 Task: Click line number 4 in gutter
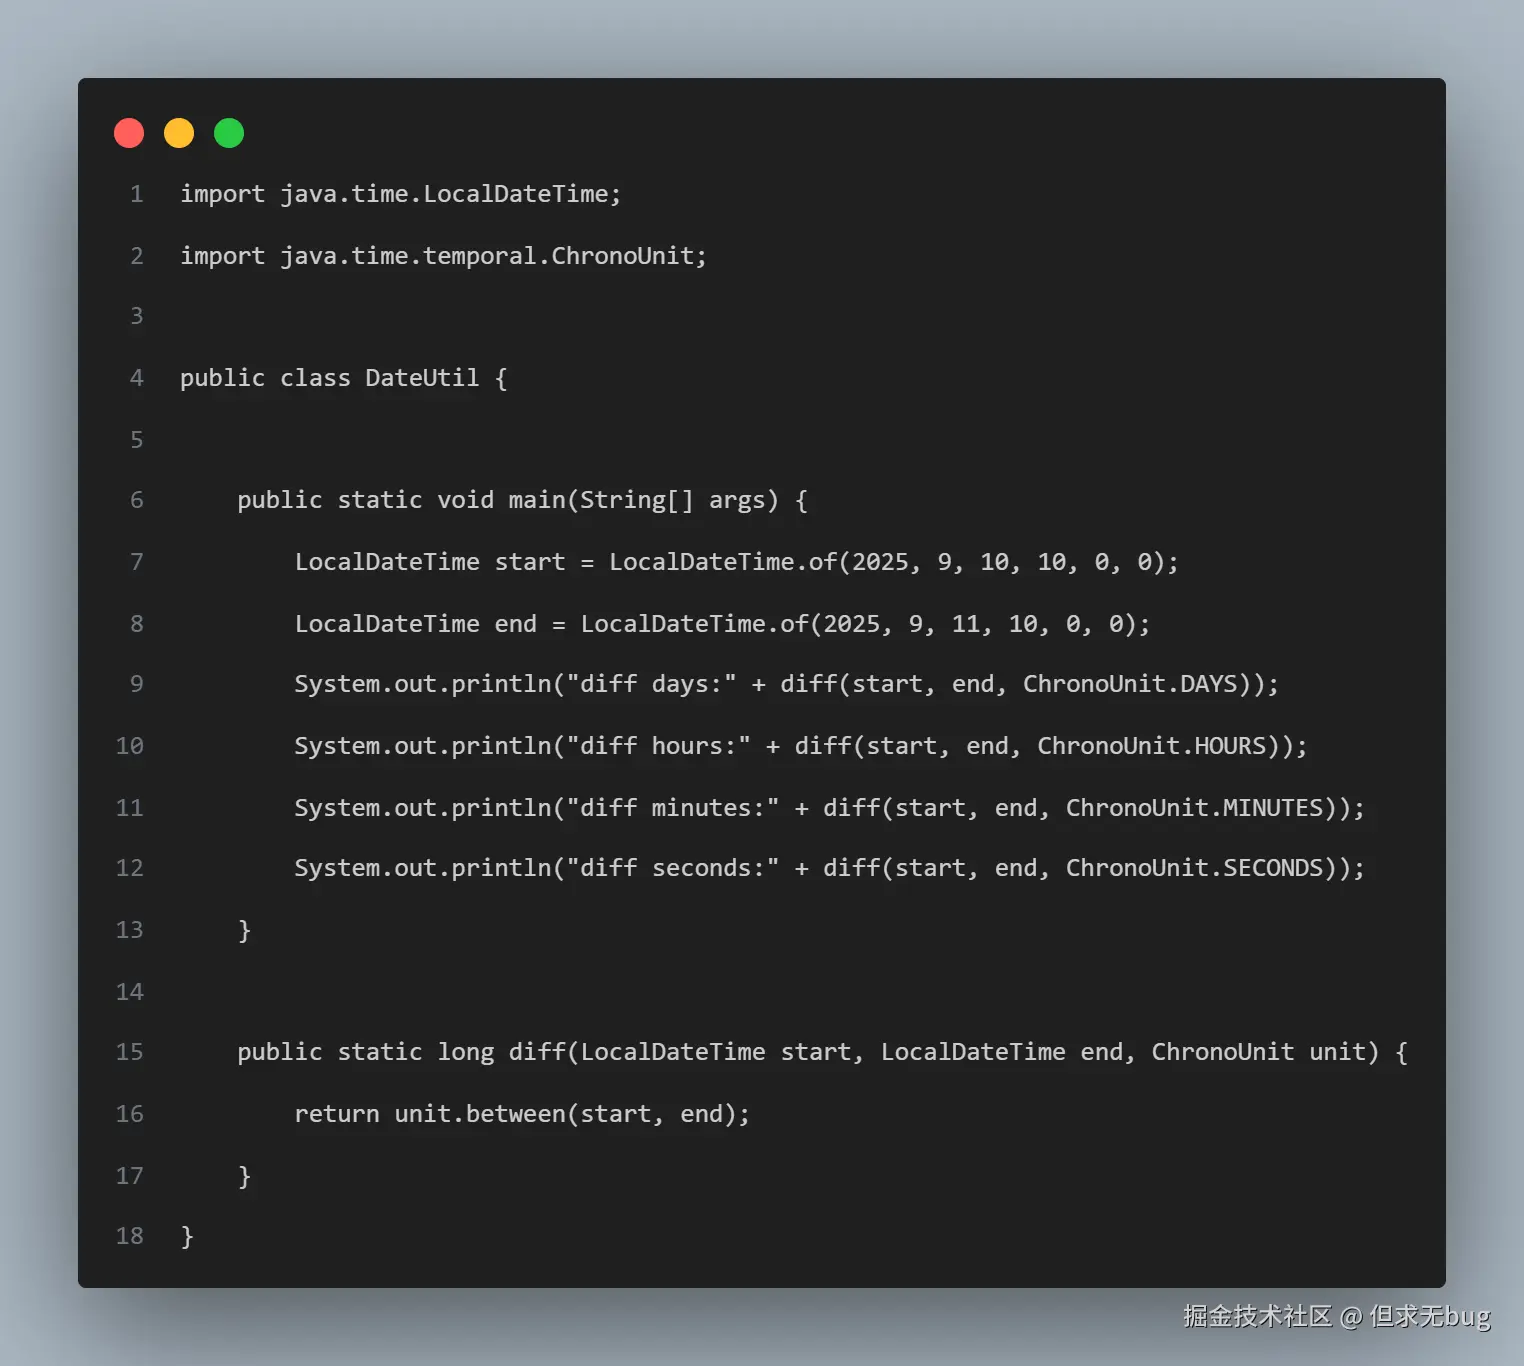click(137, 378)
